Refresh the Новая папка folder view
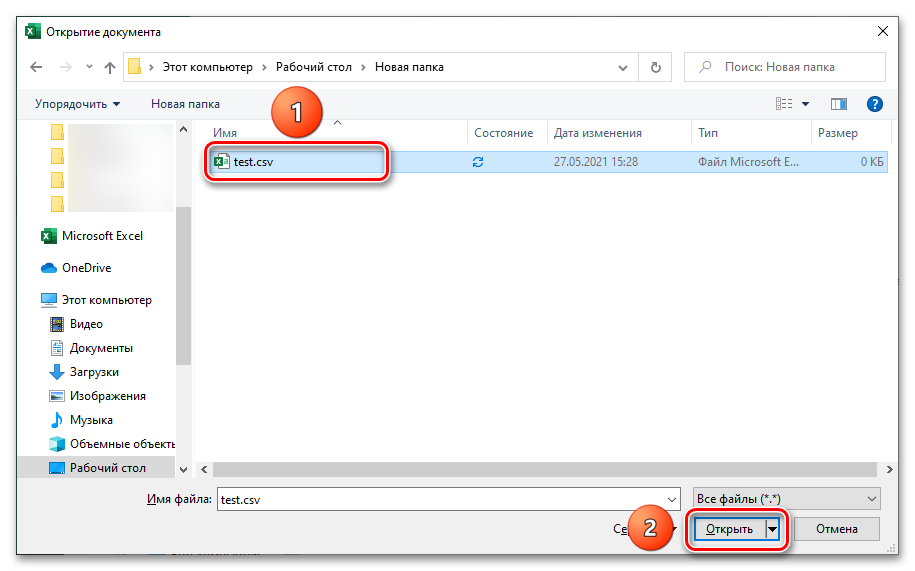The image size is (915, 571). tap(655, 67)
